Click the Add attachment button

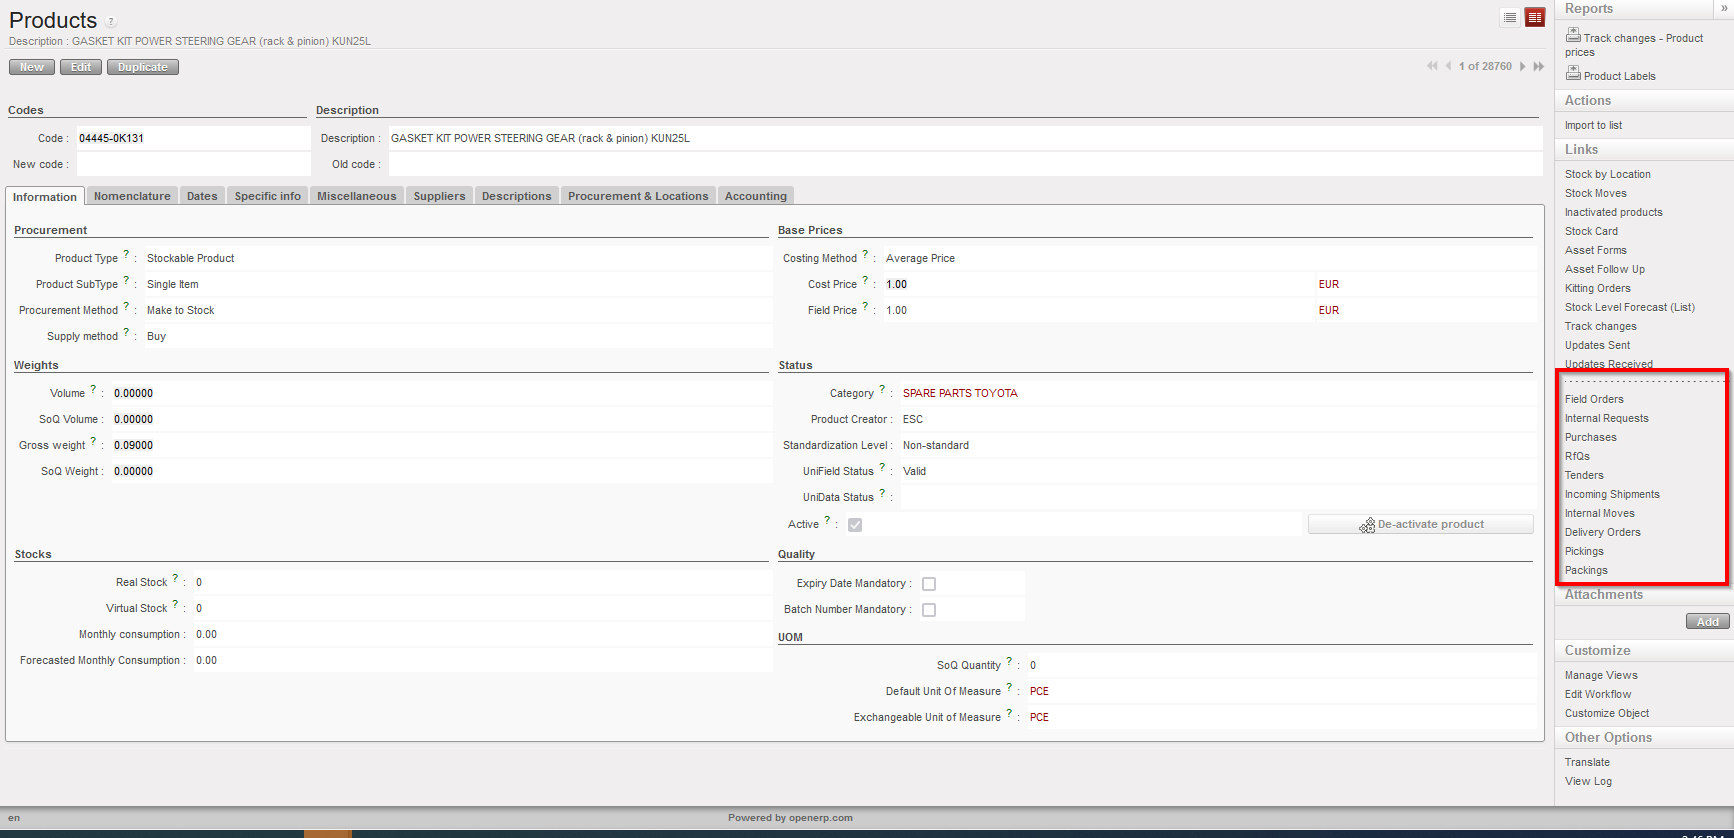pyautogui.click(x=1707, y=622)
